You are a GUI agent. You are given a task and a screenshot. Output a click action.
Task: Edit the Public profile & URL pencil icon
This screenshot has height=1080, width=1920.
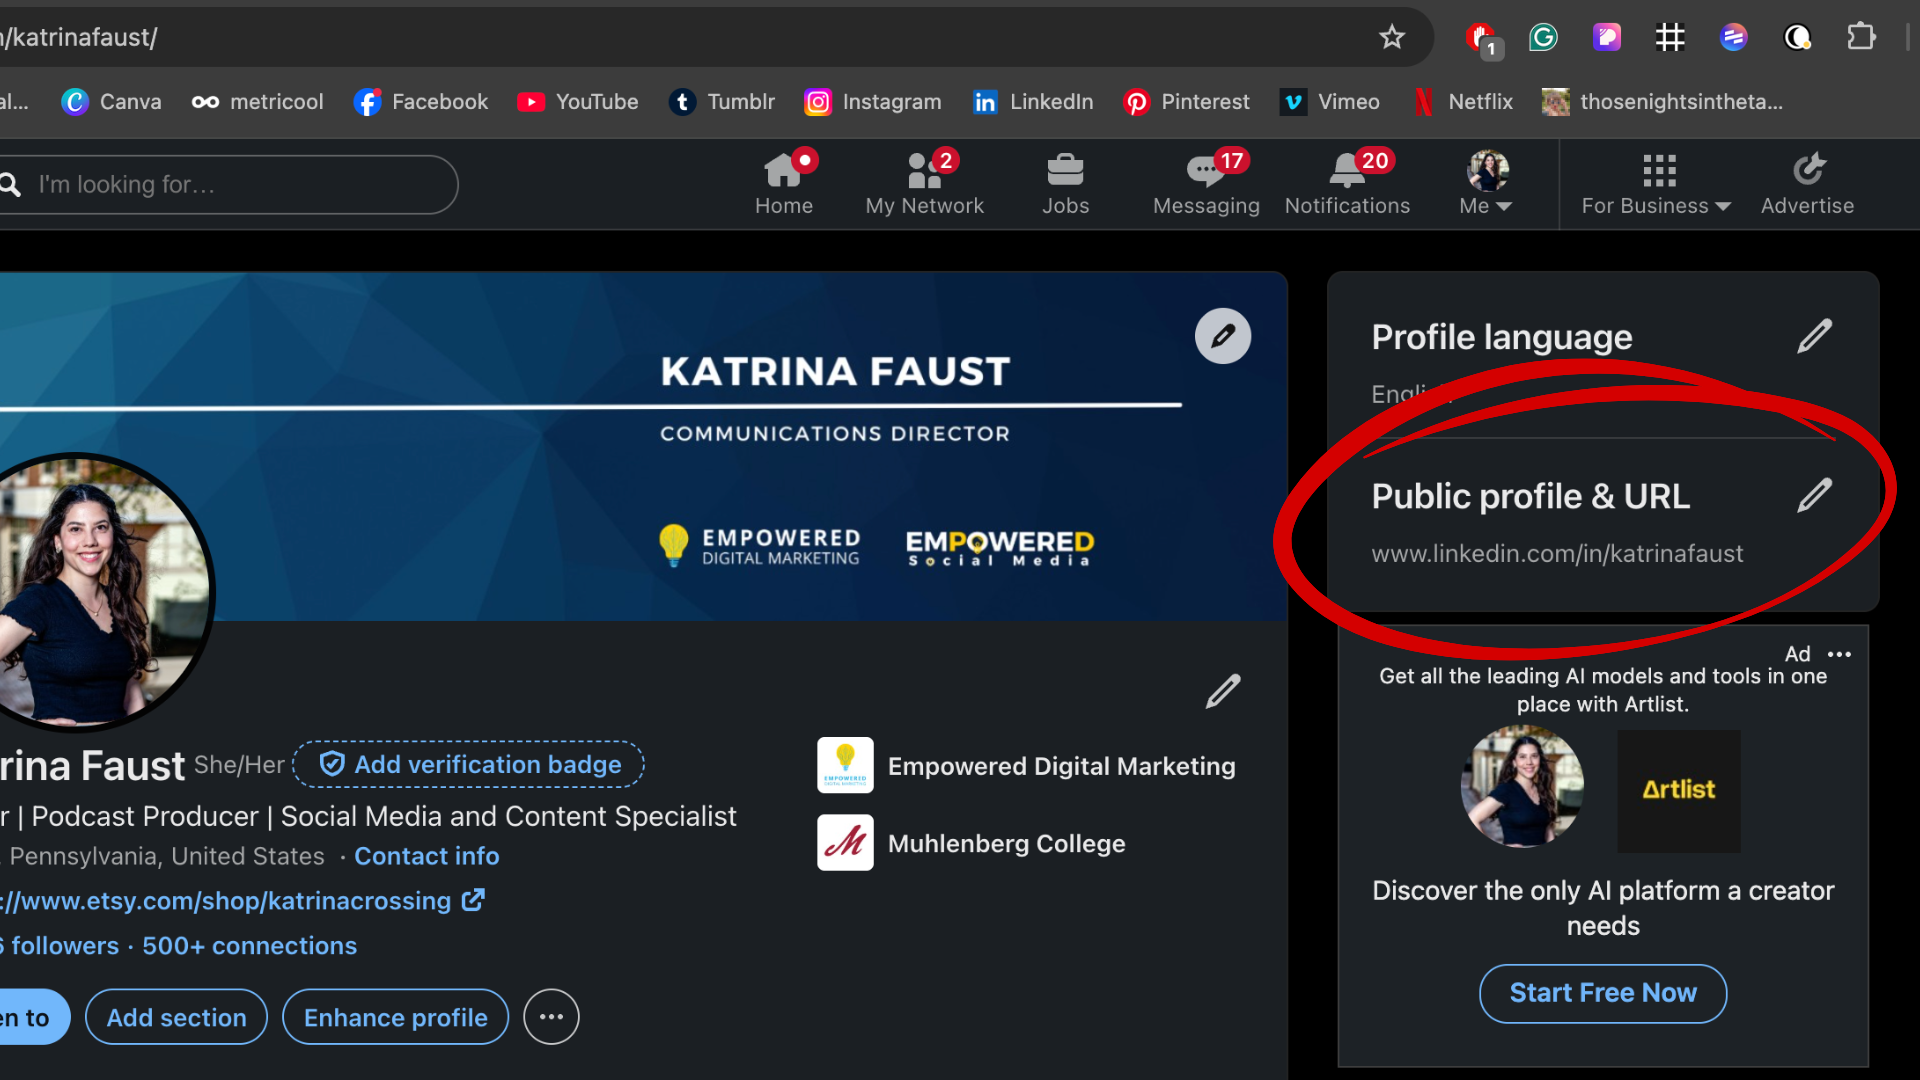(1815, 495)
